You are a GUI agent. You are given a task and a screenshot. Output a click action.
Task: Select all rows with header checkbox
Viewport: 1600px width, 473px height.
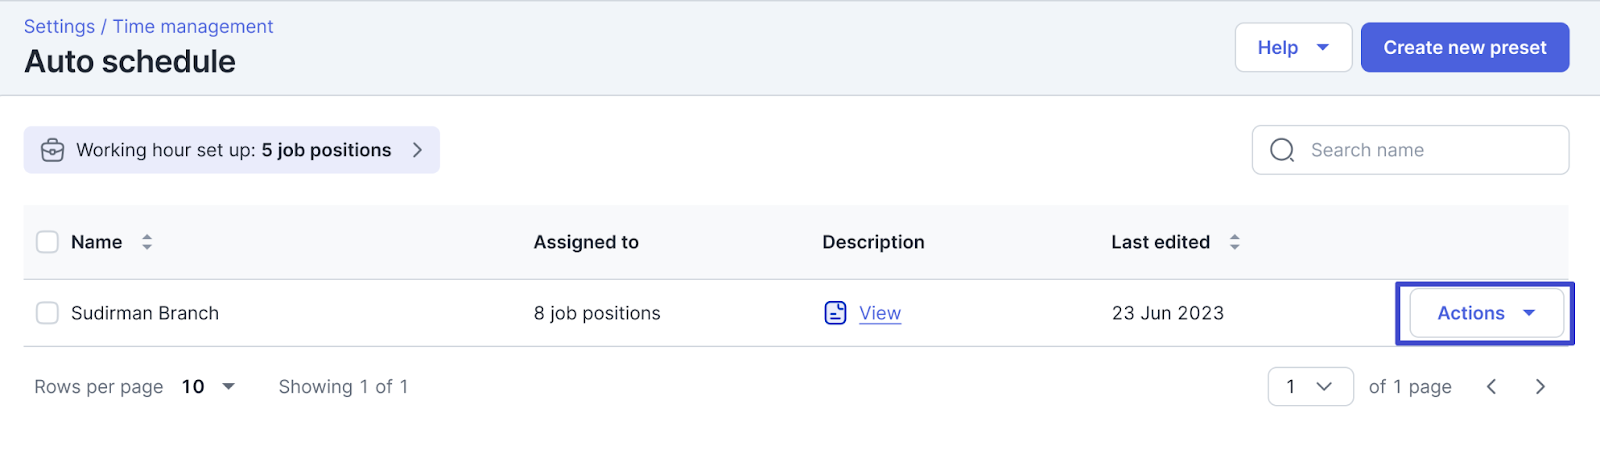pos(47,242)
